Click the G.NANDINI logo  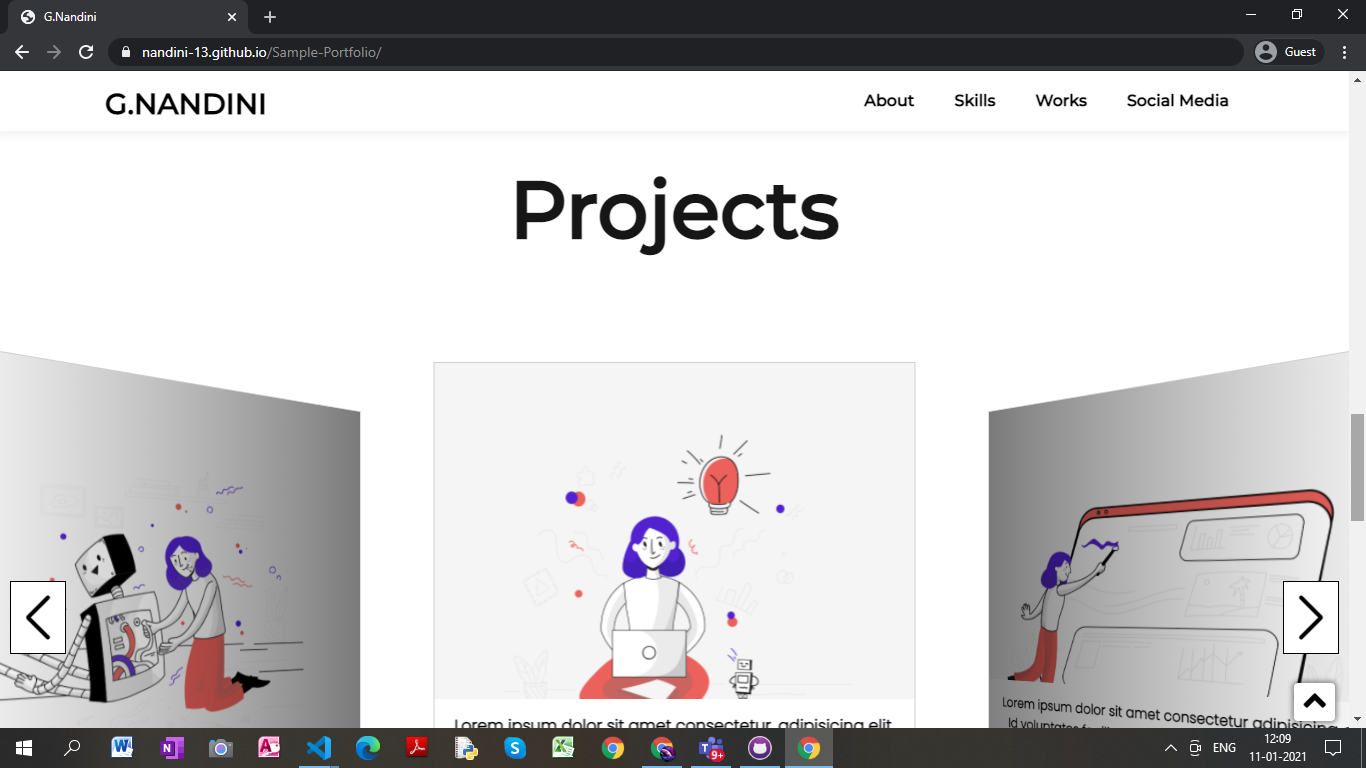click(186, 103)
